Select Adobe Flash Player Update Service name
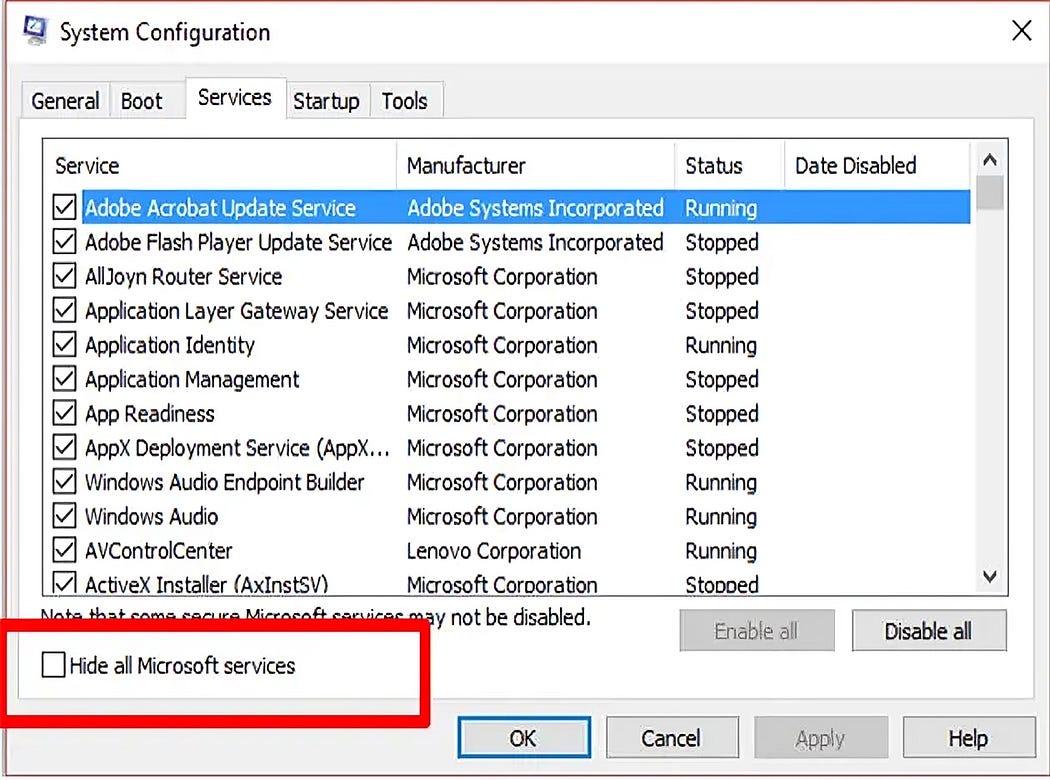1050x780 pixels. pyautogui.click(x=238, y=242)
